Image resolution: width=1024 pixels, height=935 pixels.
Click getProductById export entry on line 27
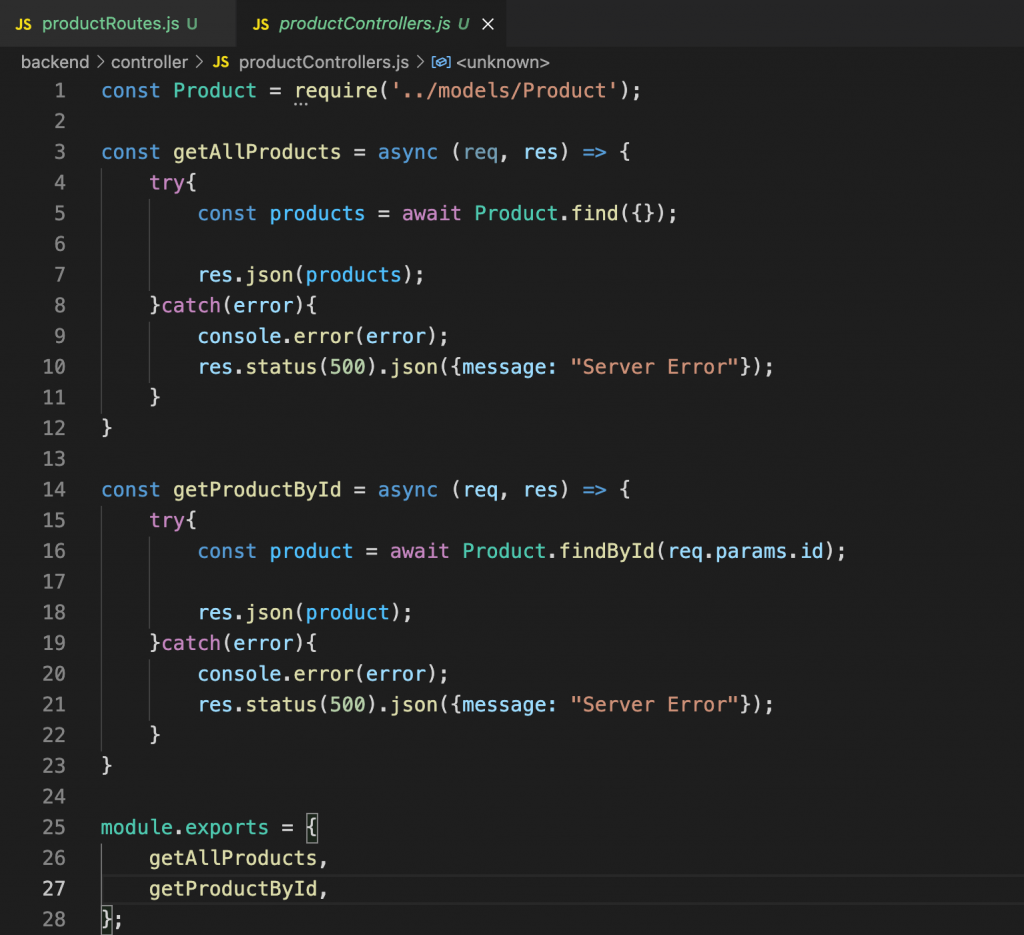(x=232, y=889)
